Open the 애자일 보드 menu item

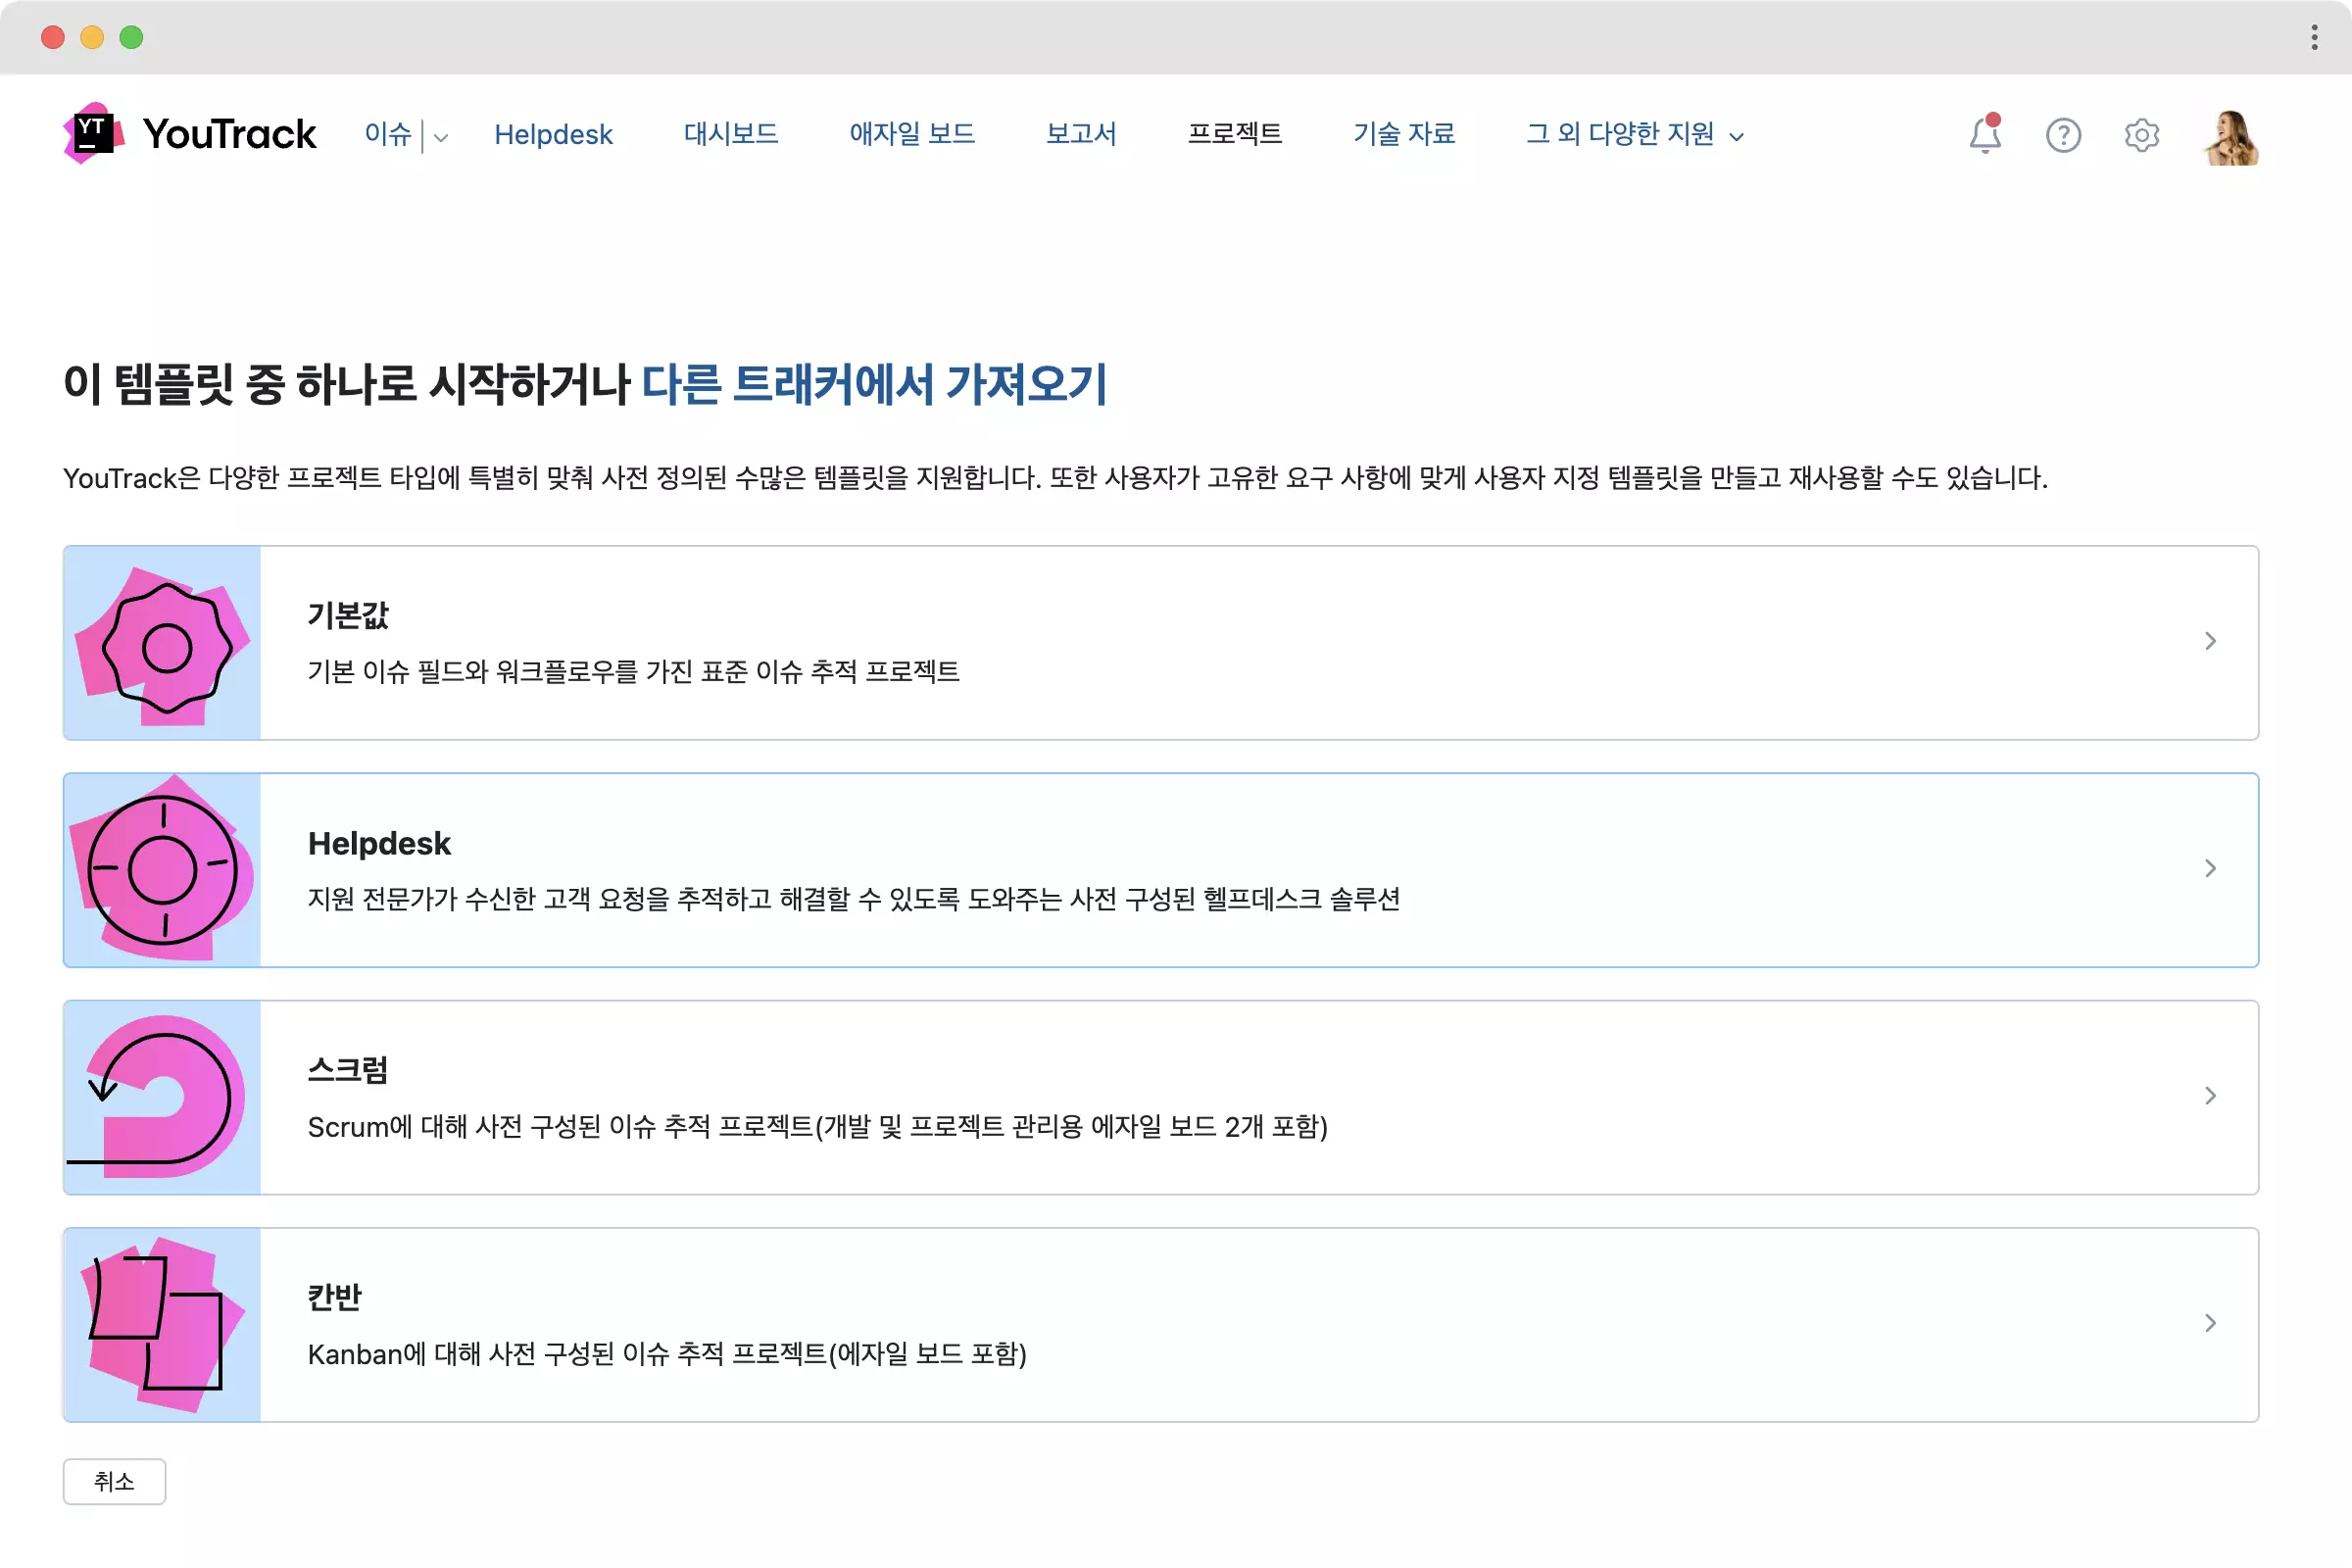911,134
